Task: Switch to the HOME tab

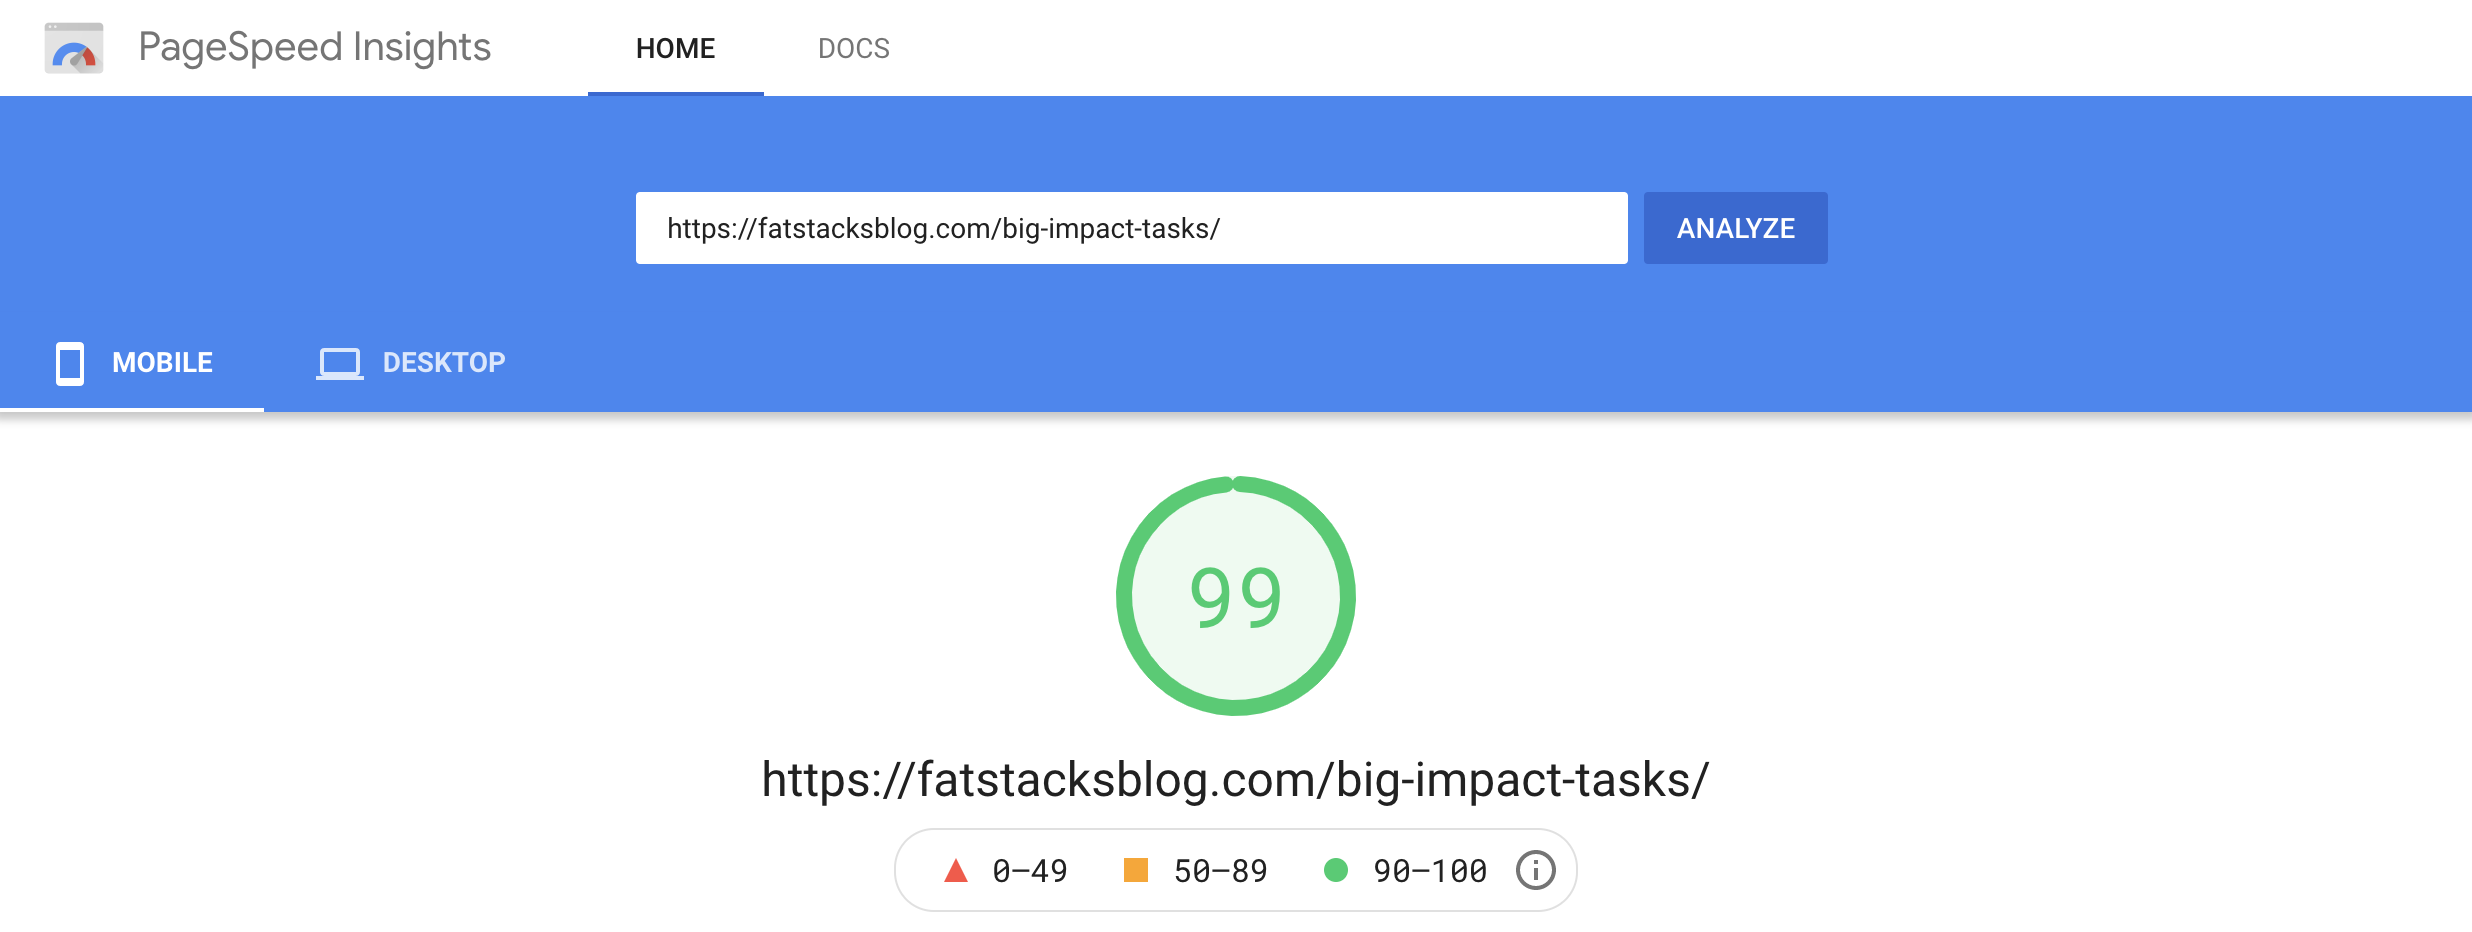Action: pos(675,48)
